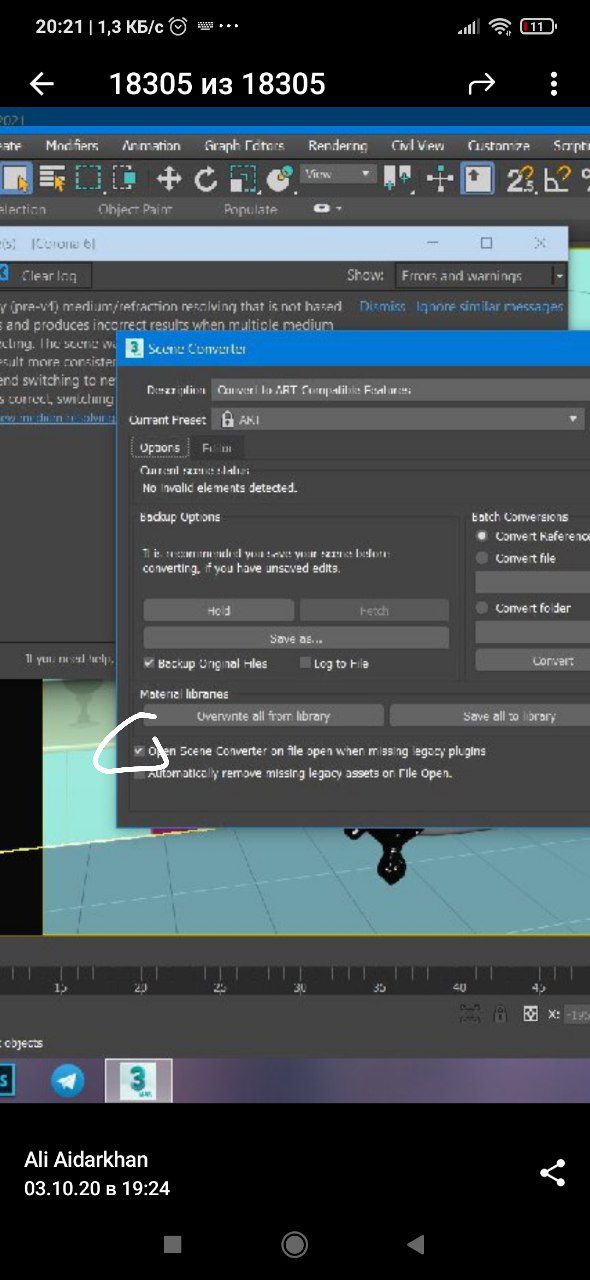Toggle the Angle Snap icon
Viewport: 590px width, 1280px height.
pos(557,179)
